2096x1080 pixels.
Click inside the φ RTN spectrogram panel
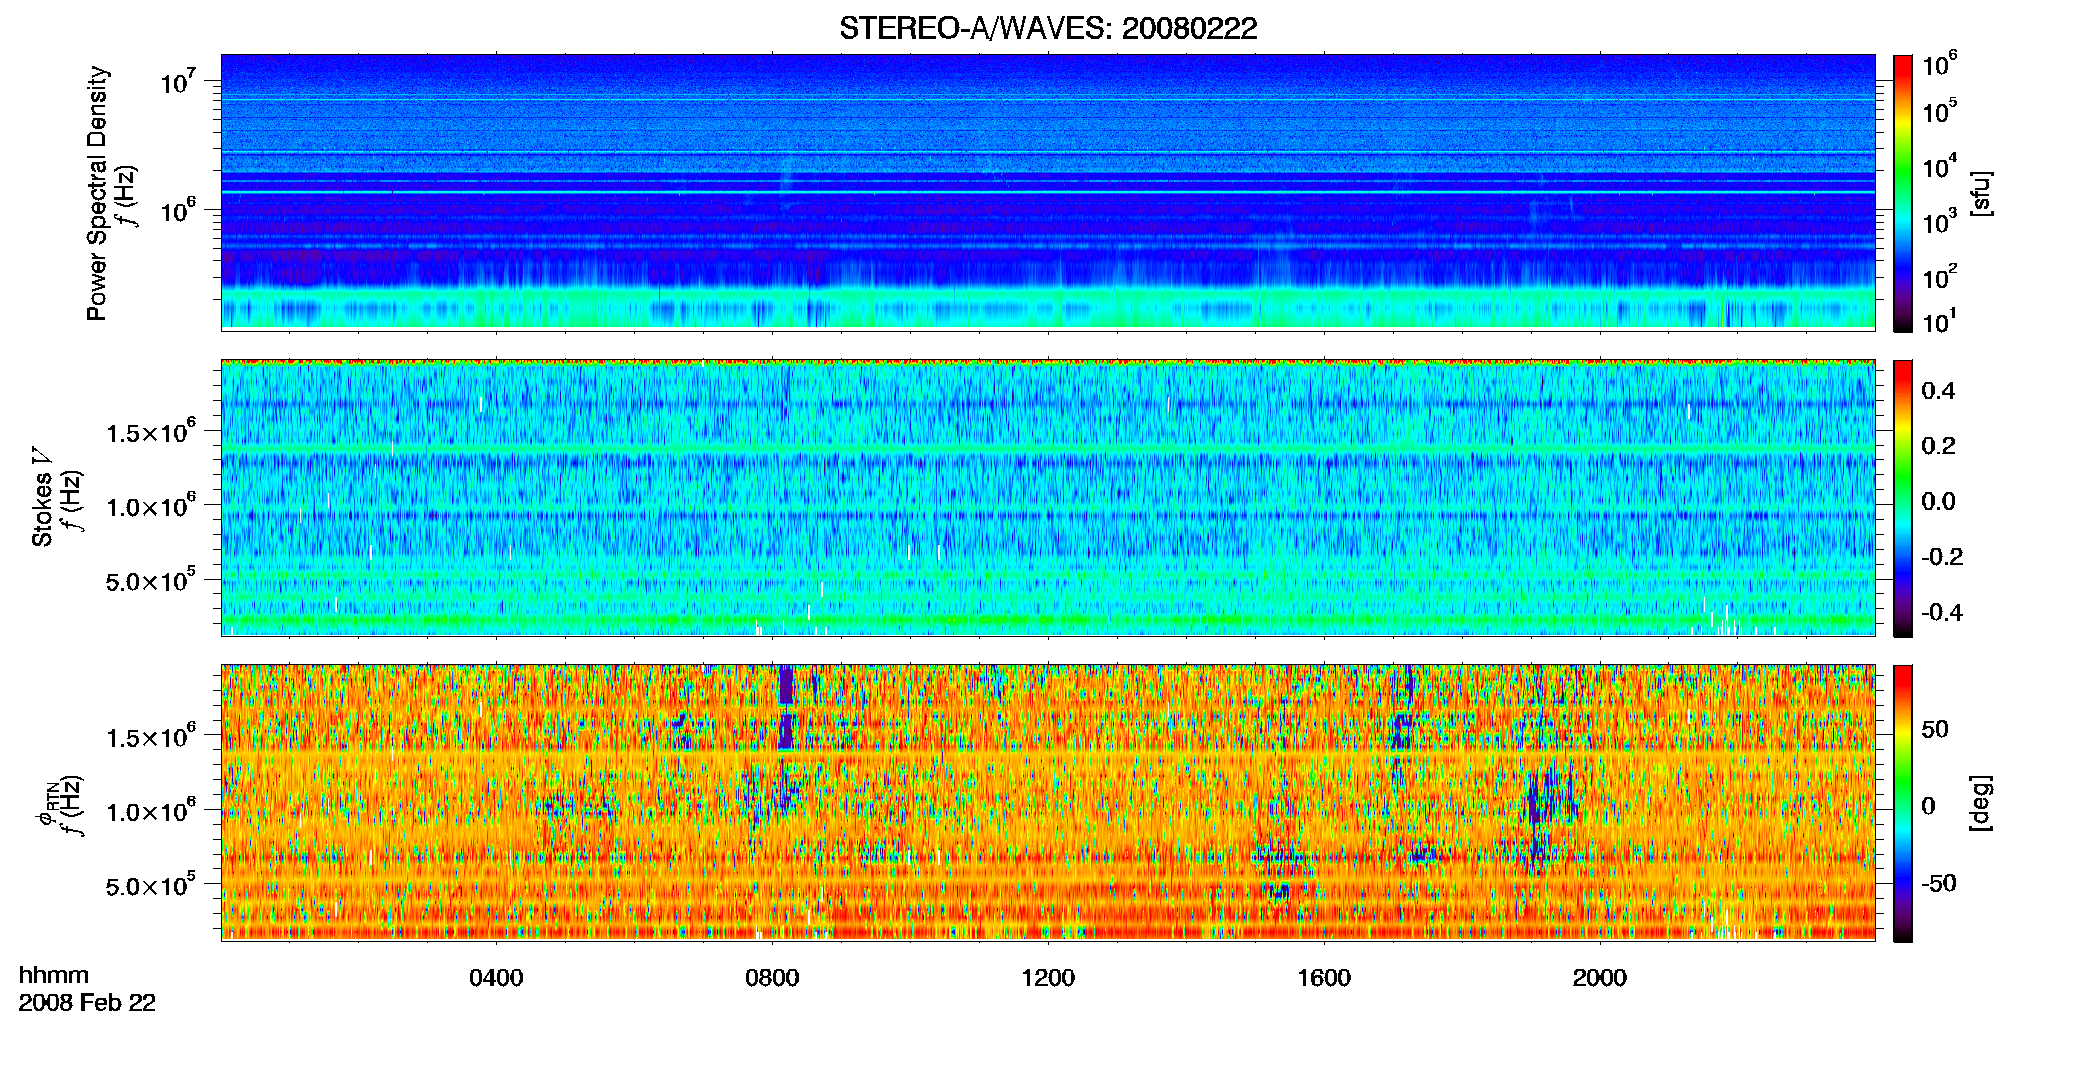(x=1048, y=802)
